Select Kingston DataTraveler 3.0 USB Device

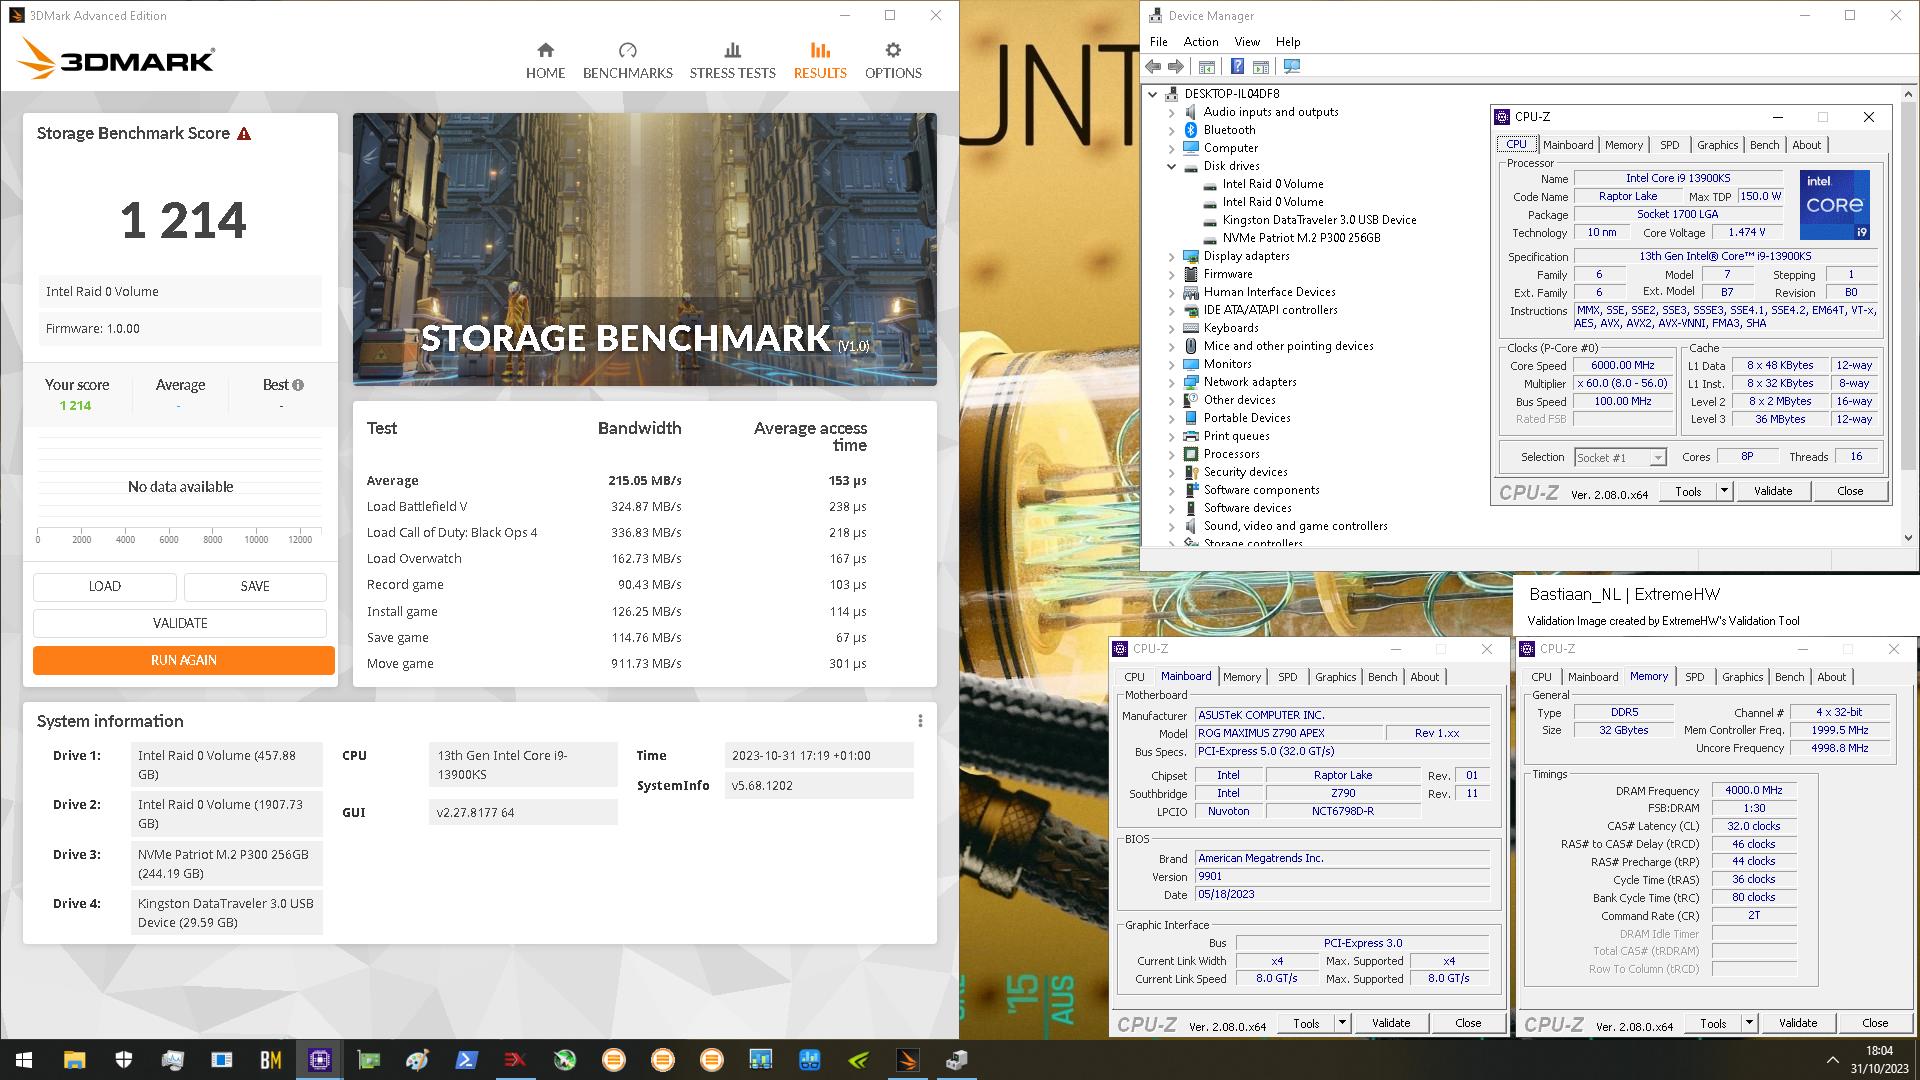click(x=1319, y=220)
